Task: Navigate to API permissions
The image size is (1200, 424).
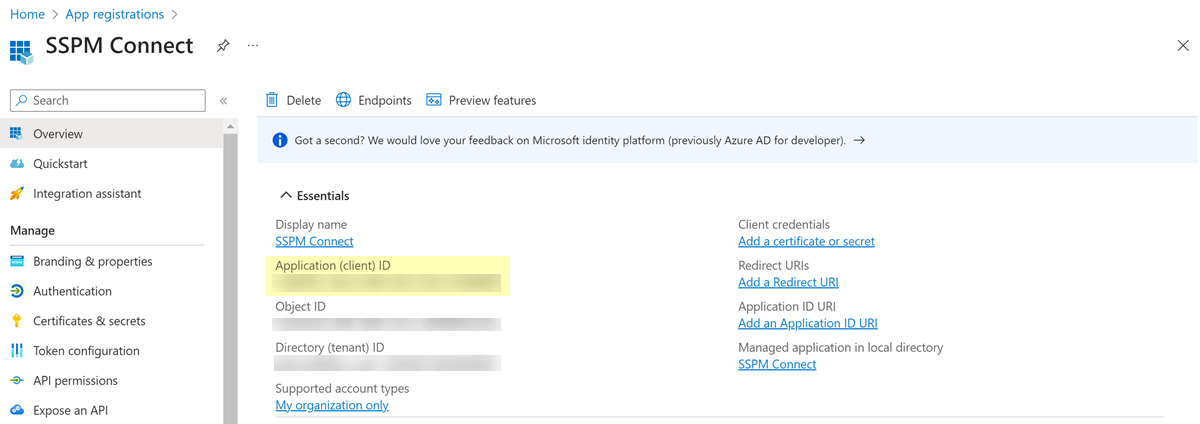Action: coord(75,381)
